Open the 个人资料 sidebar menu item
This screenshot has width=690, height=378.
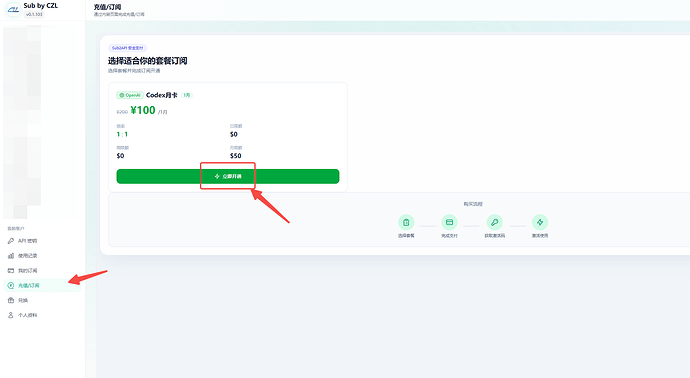pos(42,315)
